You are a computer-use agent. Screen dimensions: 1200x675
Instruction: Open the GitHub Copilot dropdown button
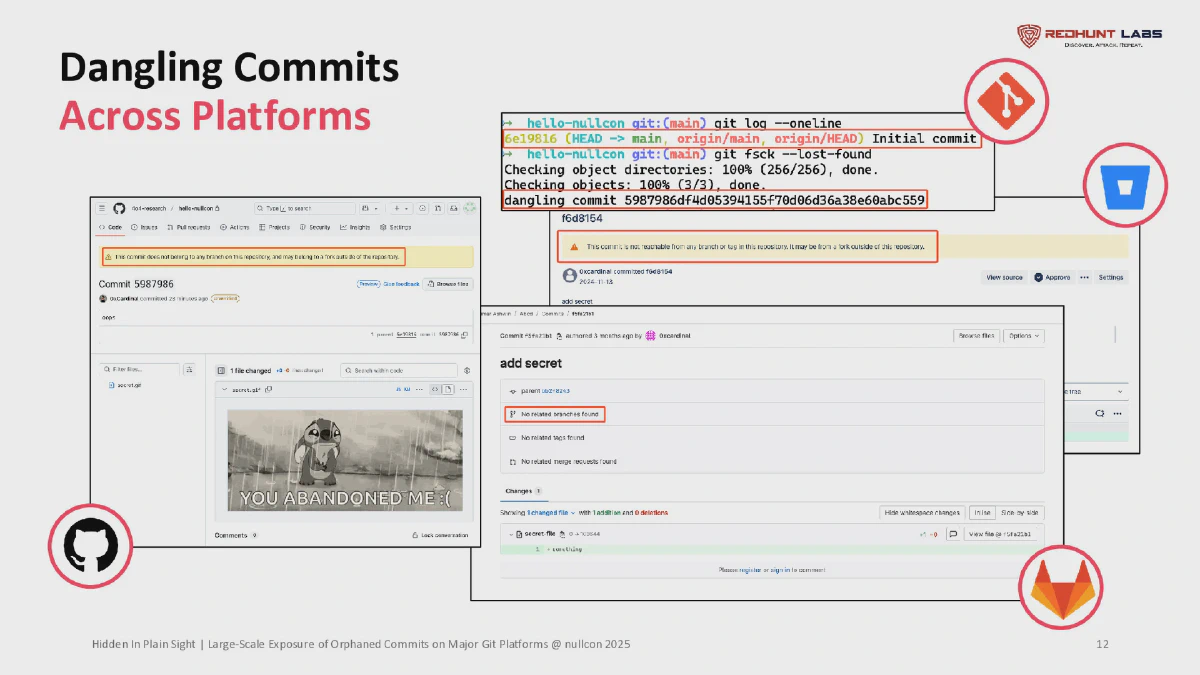[371, 208]
